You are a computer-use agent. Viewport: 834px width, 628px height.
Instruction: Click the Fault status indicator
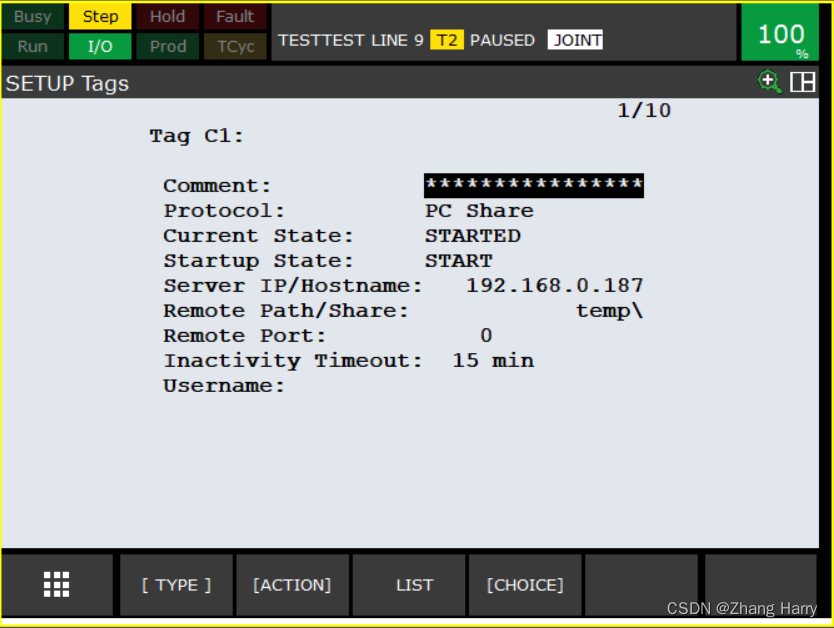(x=235, y=16)
